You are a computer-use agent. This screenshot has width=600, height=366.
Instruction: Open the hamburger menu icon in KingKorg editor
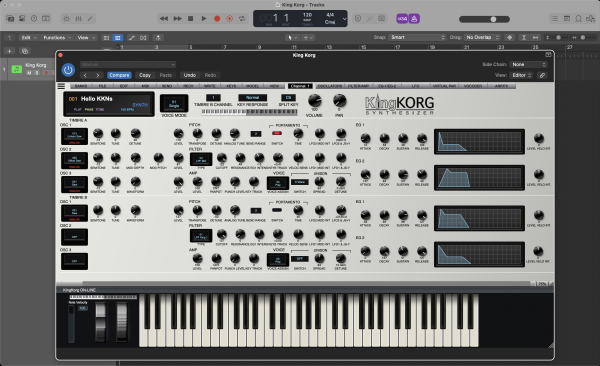point(61,86)
